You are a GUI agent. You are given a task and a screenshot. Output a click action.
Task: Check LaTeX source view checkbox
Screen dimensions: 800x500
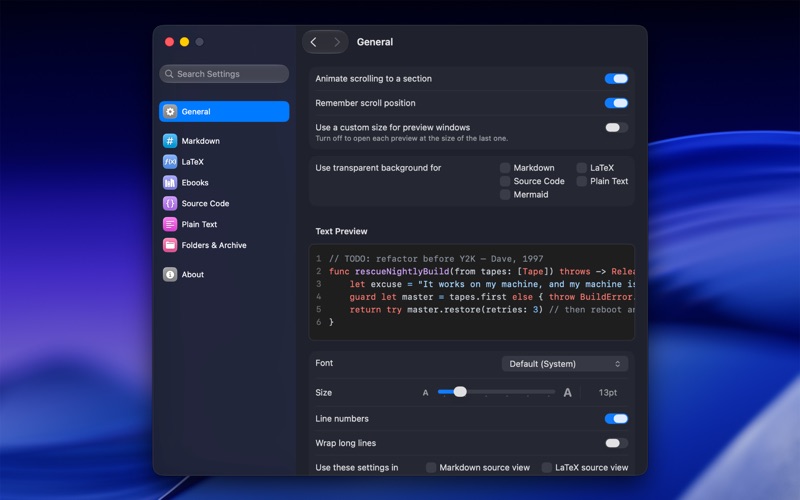point(547,467)
